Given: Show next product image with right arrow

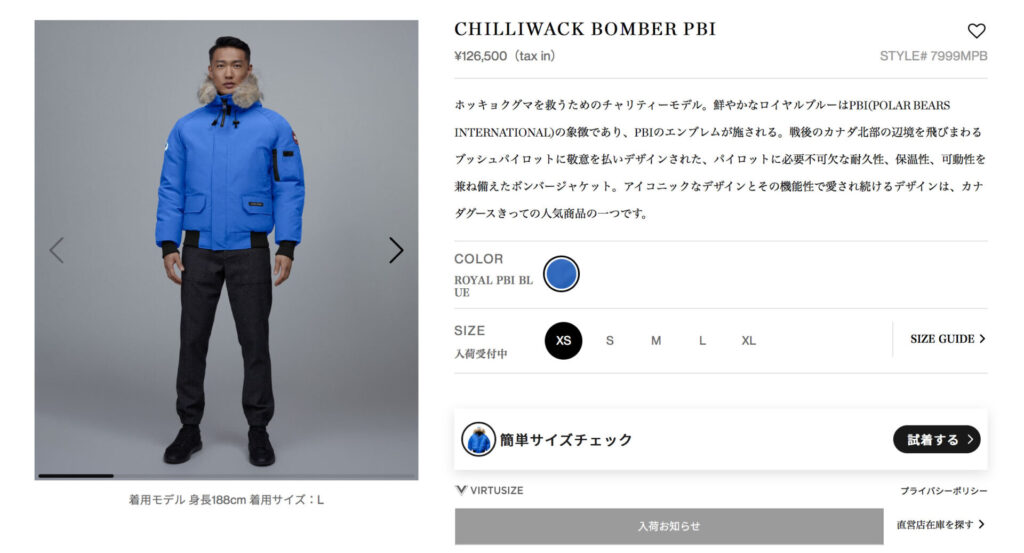Looking at the screenshot, I should pos(396,250).
